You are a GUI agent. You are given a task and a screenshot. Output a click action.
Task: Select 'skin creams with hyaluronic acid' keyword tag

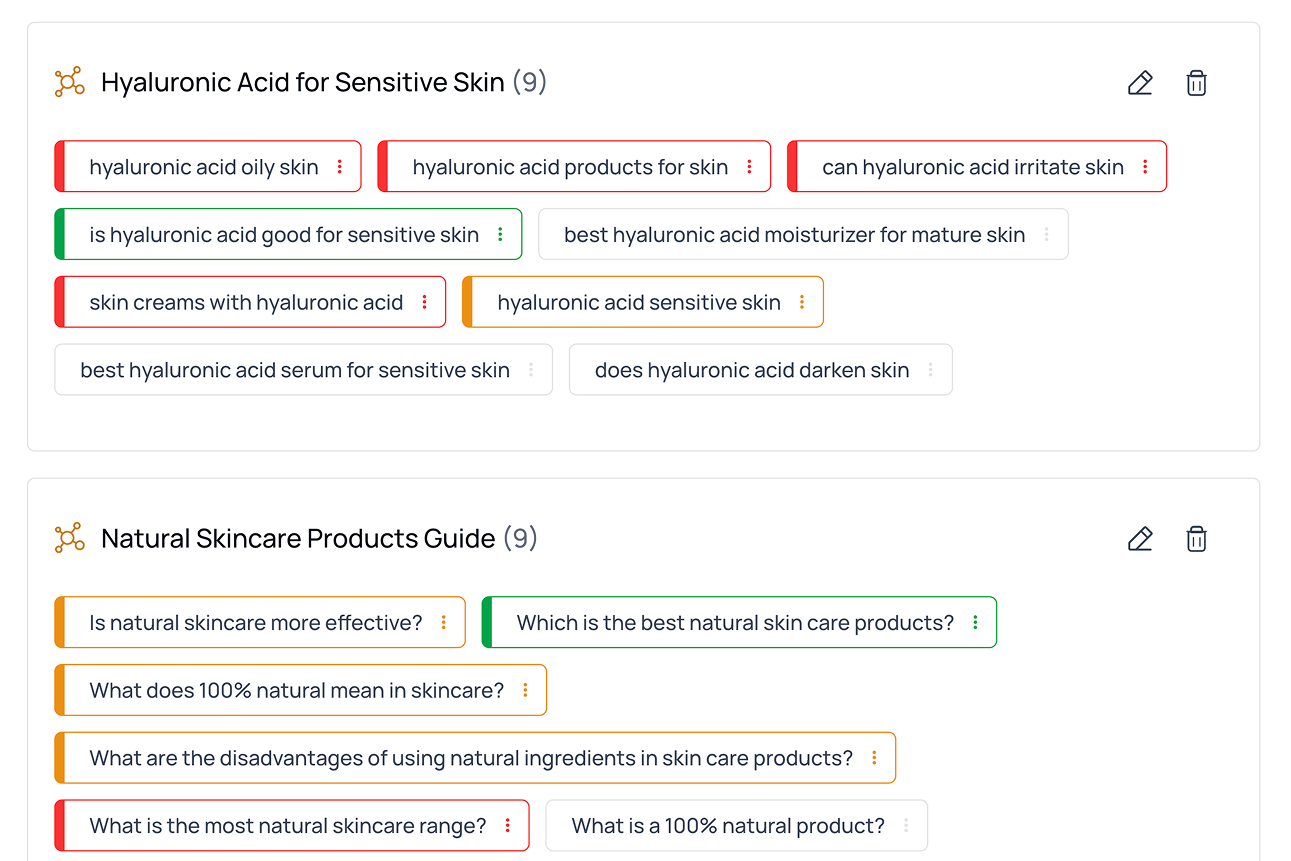coord(245,302)
